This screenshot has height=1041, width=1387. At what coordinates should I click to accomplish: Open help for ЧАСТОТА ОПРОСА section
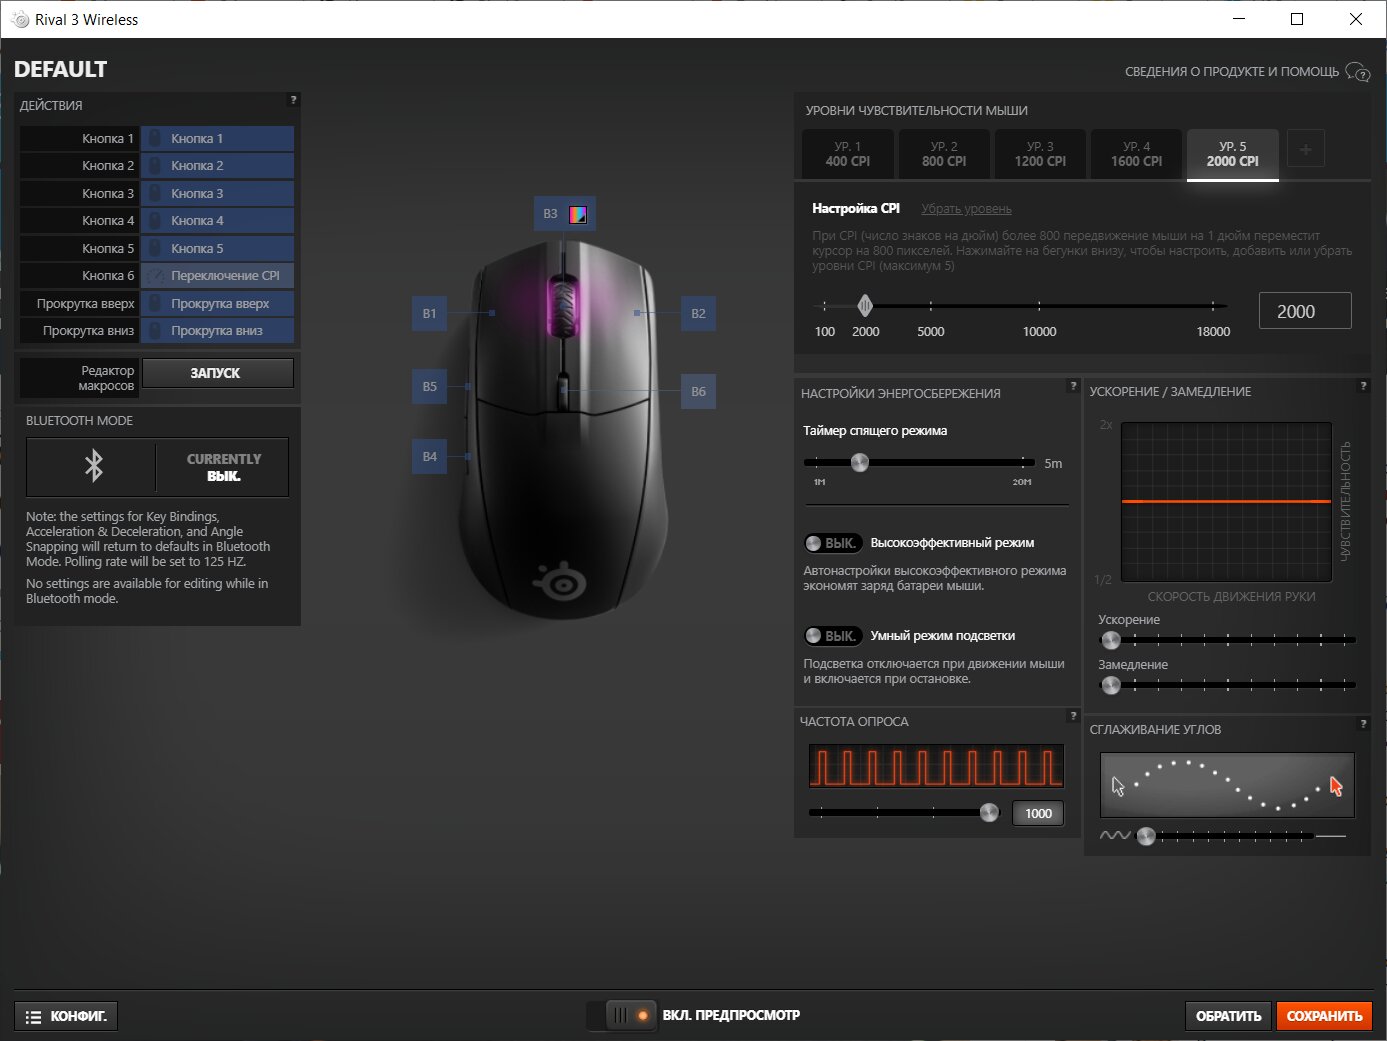click(1073, 716)
